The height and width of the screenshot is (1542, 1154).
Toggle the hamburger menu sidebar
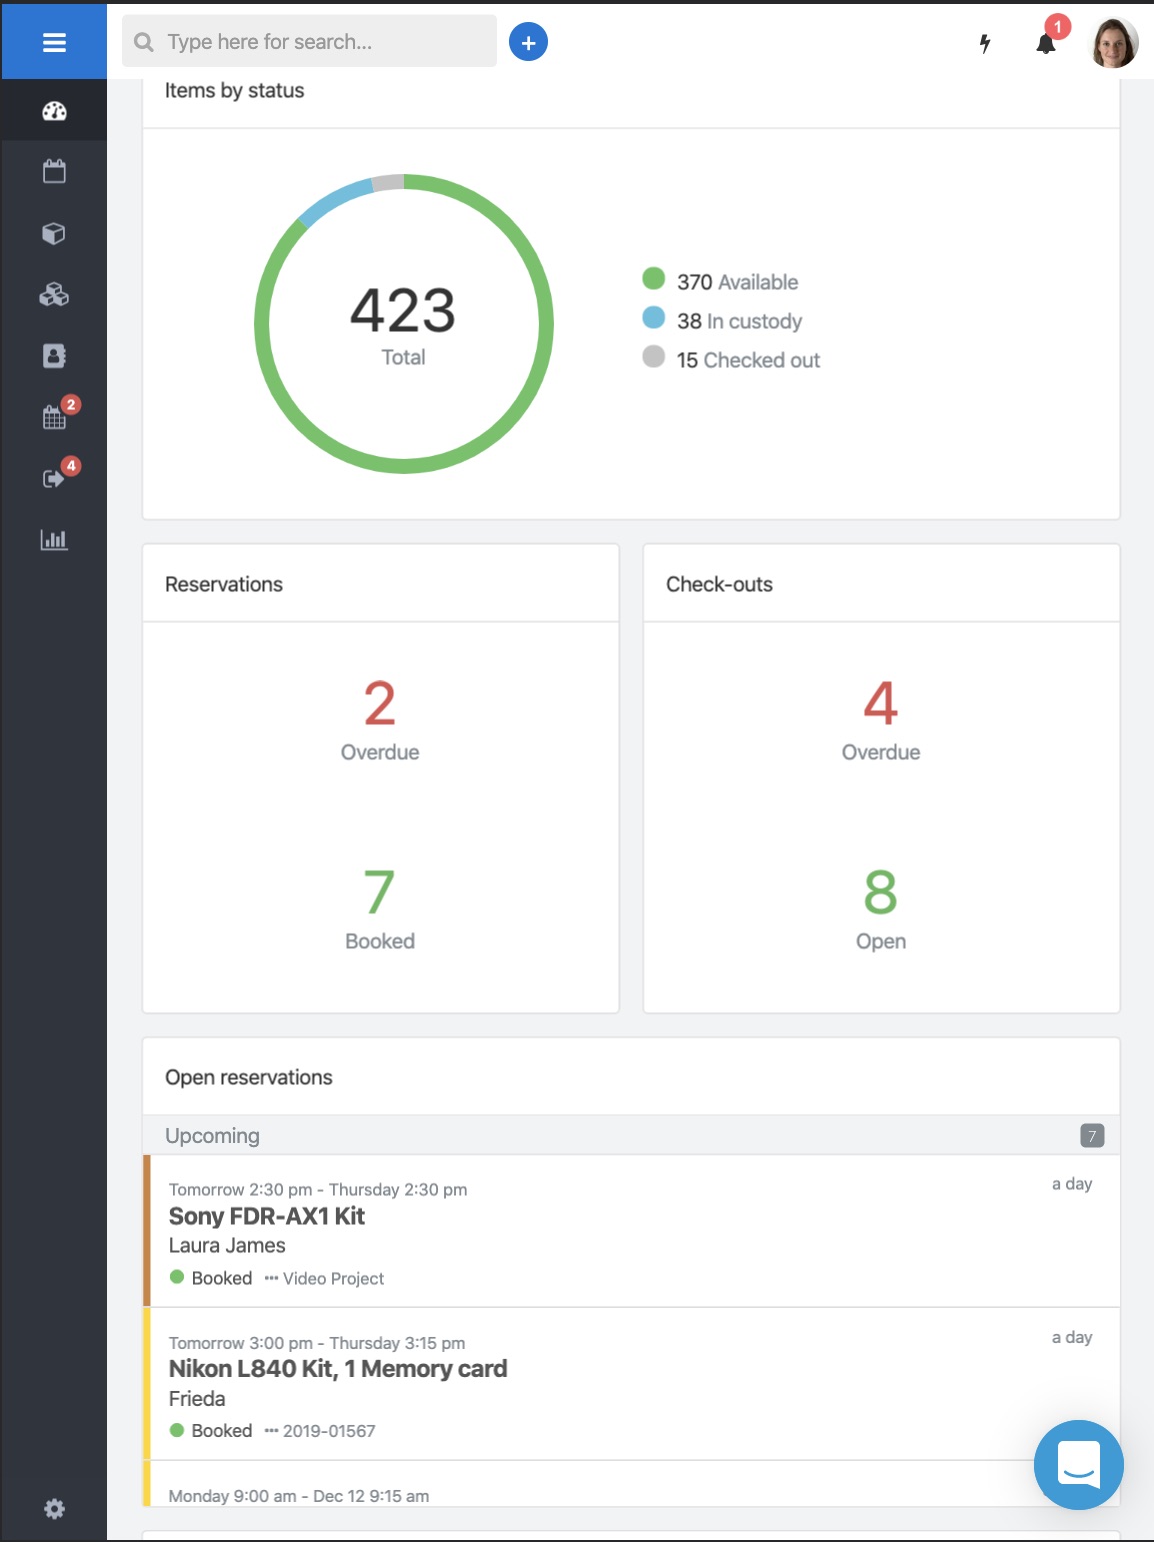[x=54, y=42]
